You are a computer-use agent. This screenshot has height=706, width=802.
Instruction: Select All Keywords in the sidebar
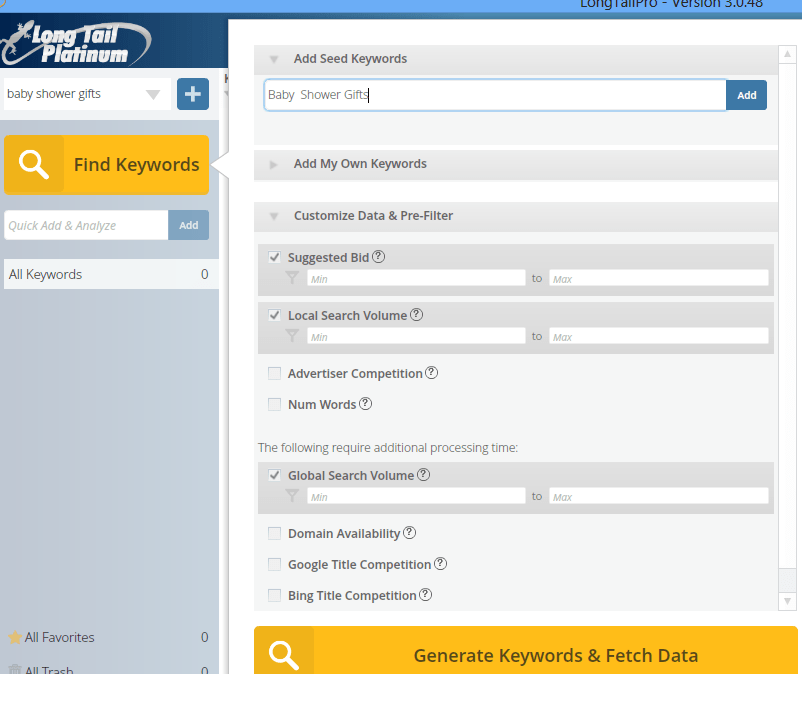(x=111, y=274)
